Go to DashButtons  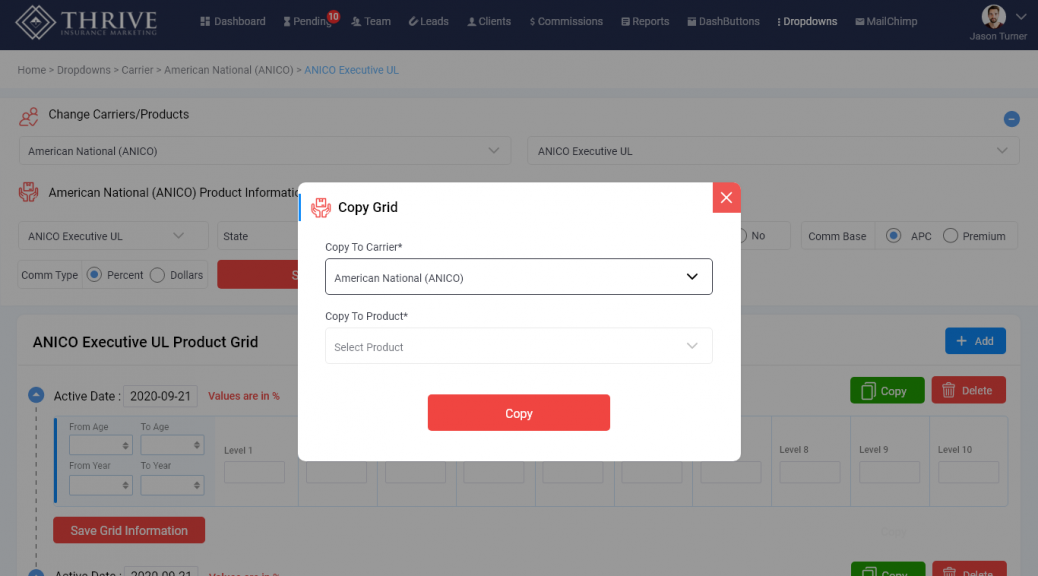click(724, 21)
